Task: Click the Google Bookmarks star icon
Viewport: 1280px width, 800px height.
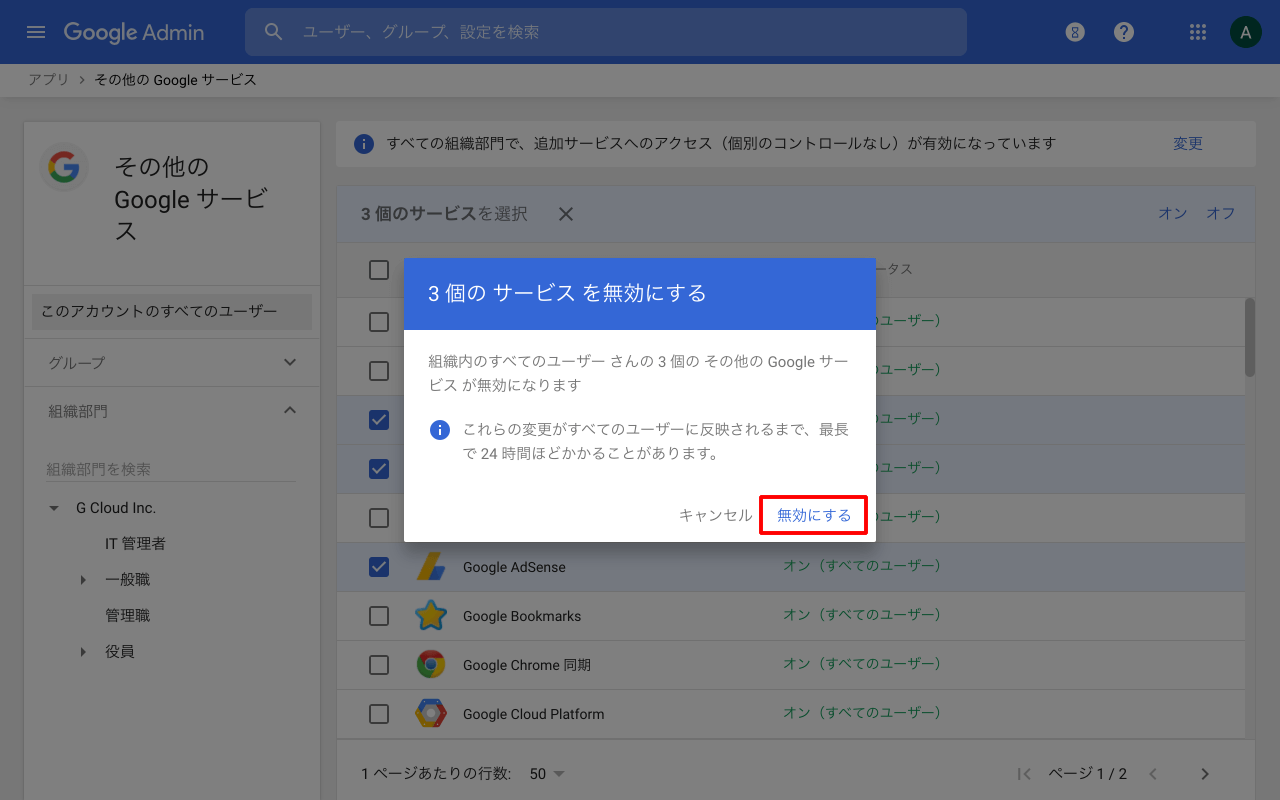Action: 431,616
